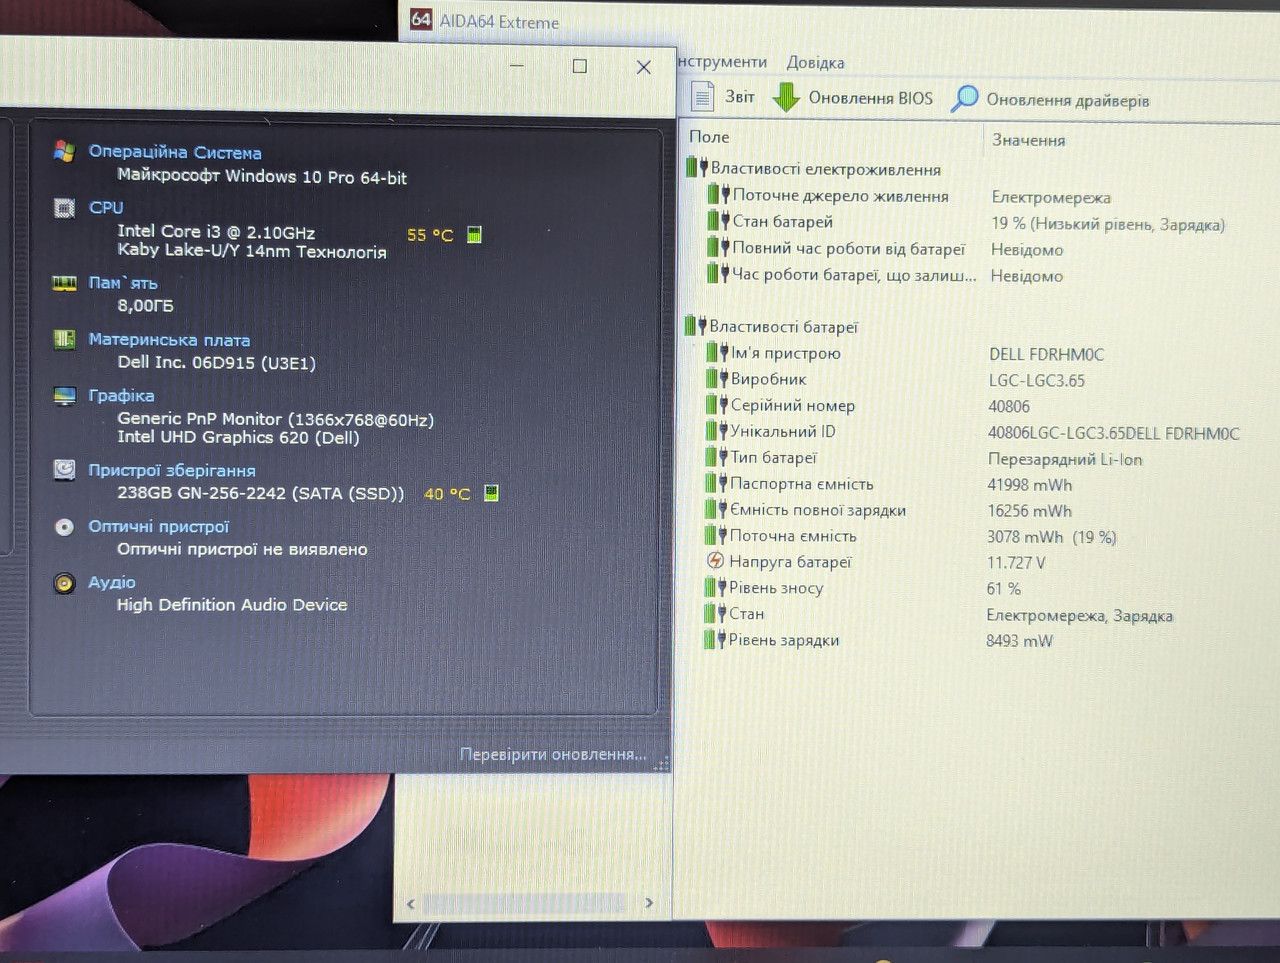Click the value DELL FDRHM0C
1280x963 pixels.
click(x=1047, y=354)
